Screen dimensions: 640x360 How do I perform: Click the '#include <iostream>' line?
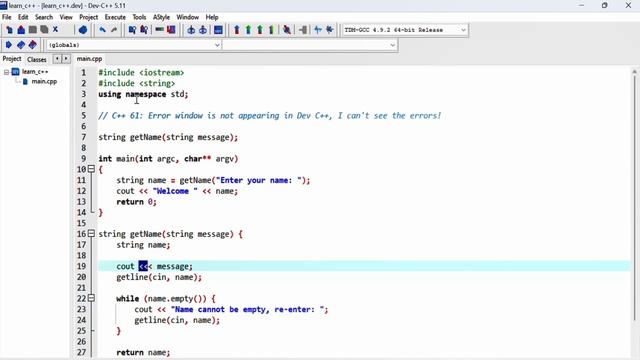141,72
